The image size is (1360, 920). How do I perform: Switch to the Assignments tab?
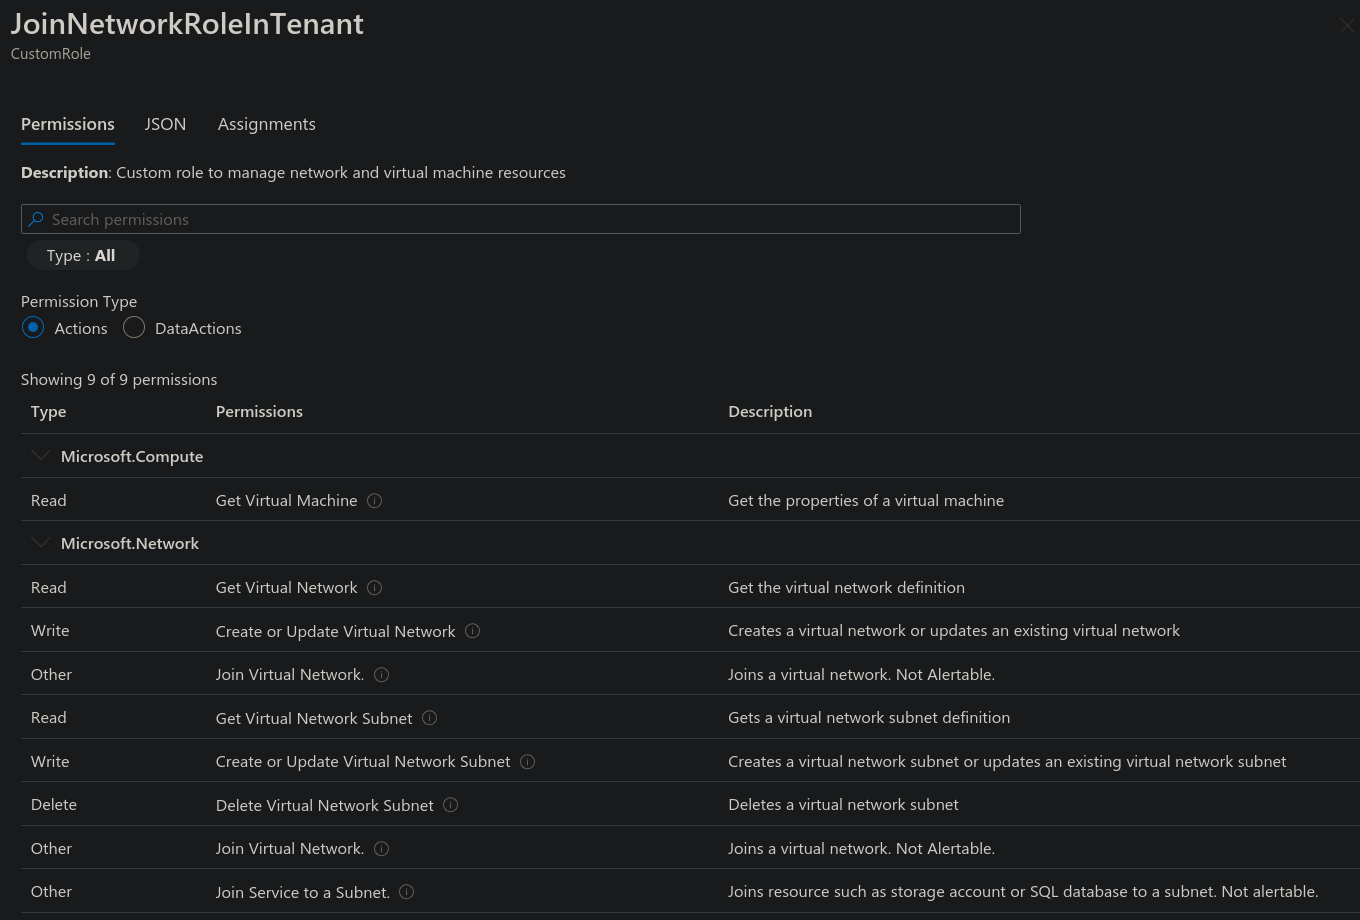[x=267, y=124]
